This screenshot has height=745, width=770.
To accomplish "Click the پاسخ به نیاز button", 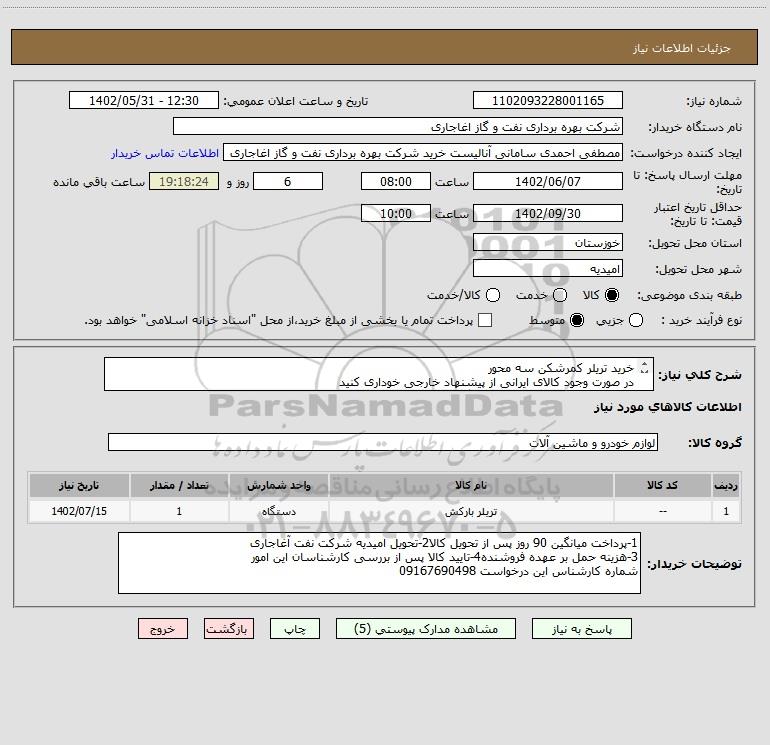I will (581, 629).
